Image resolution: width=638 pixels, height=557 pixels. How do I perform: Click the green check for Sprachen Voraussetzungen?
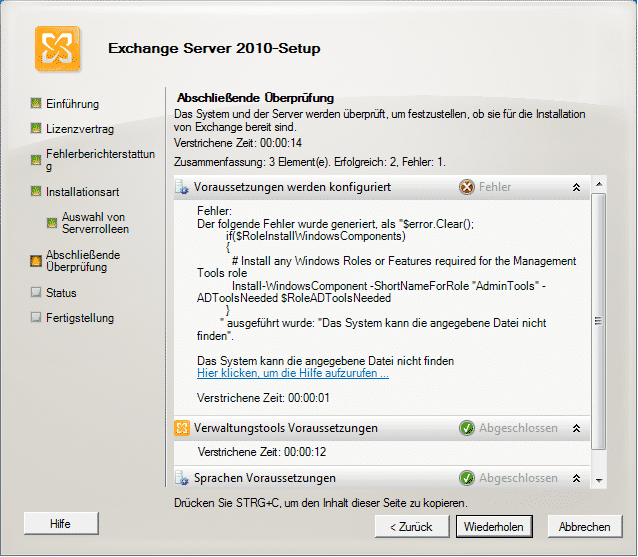tap(467, 478)
